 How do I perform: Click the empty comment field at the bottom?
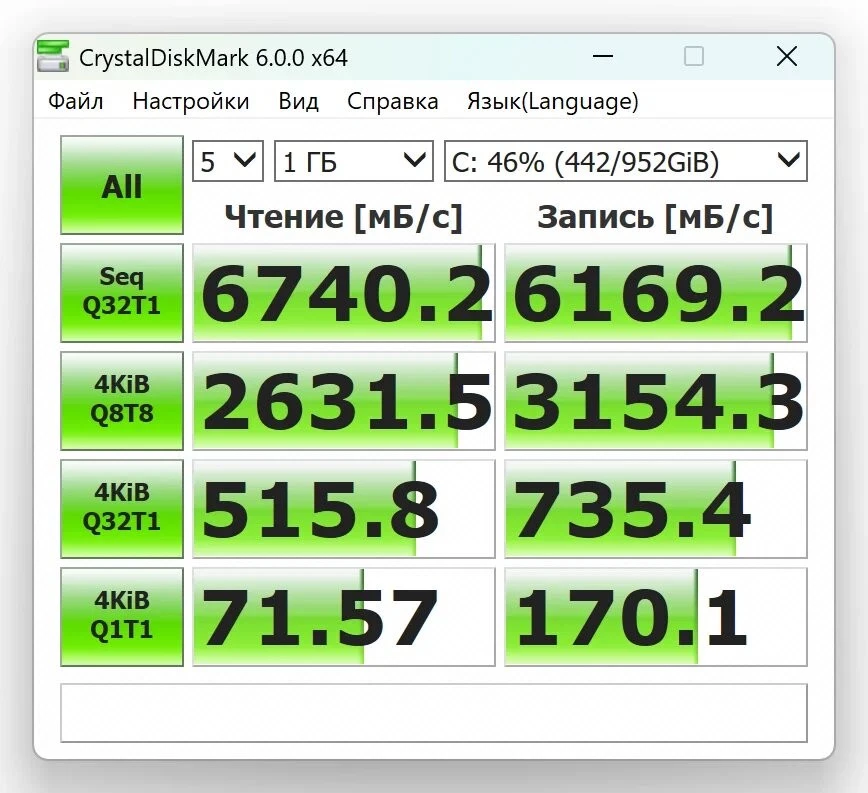pyautogui.click(x=434, y=713)
